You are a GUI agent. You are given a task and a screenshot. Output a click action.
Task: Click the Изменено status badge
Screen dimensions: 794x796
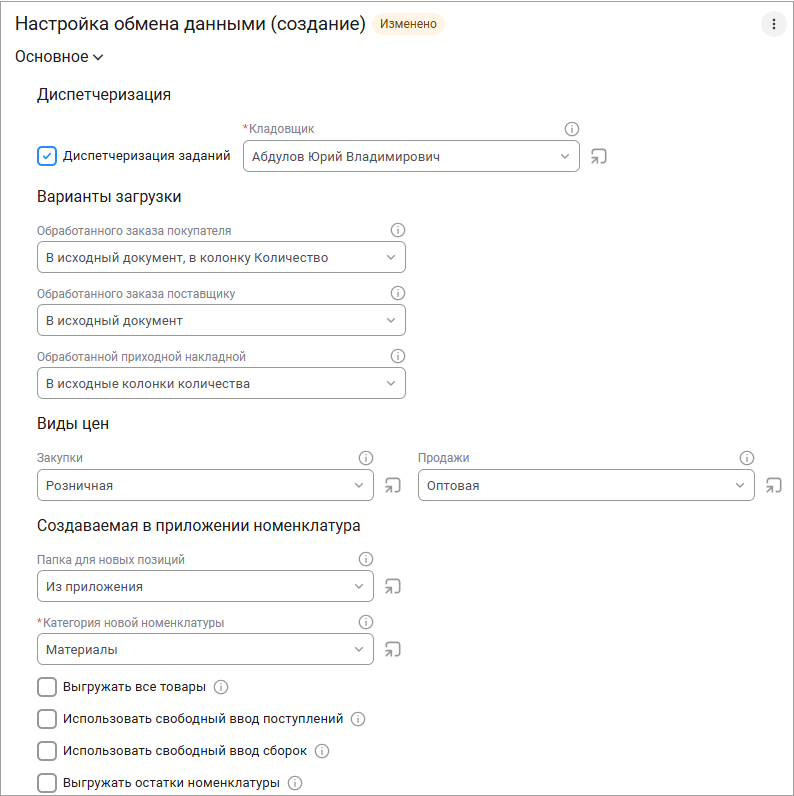point(408,24)
